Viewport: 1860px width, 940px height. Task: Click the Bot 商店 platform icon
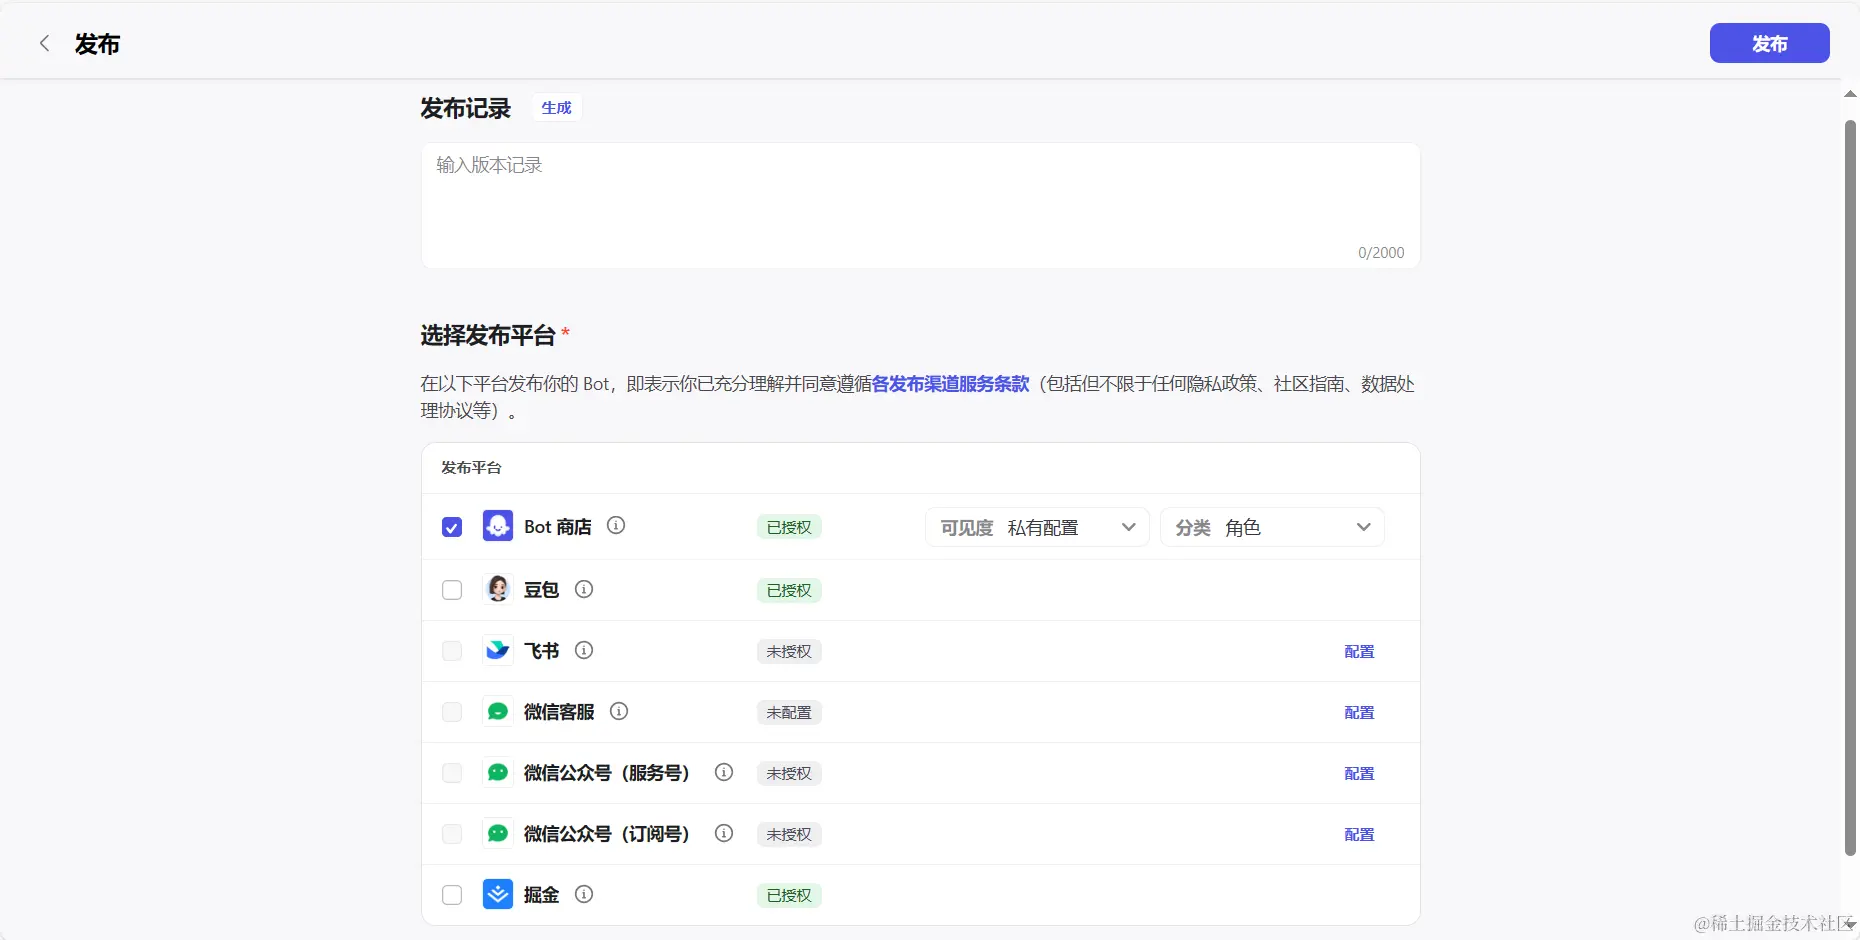point(498,526)
